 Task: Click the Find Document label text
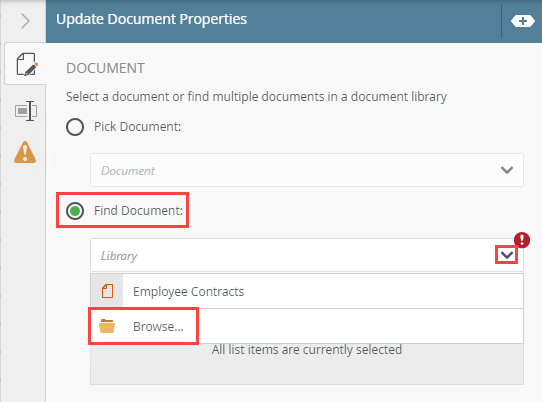pyautogui.click(x=138, y=211)
